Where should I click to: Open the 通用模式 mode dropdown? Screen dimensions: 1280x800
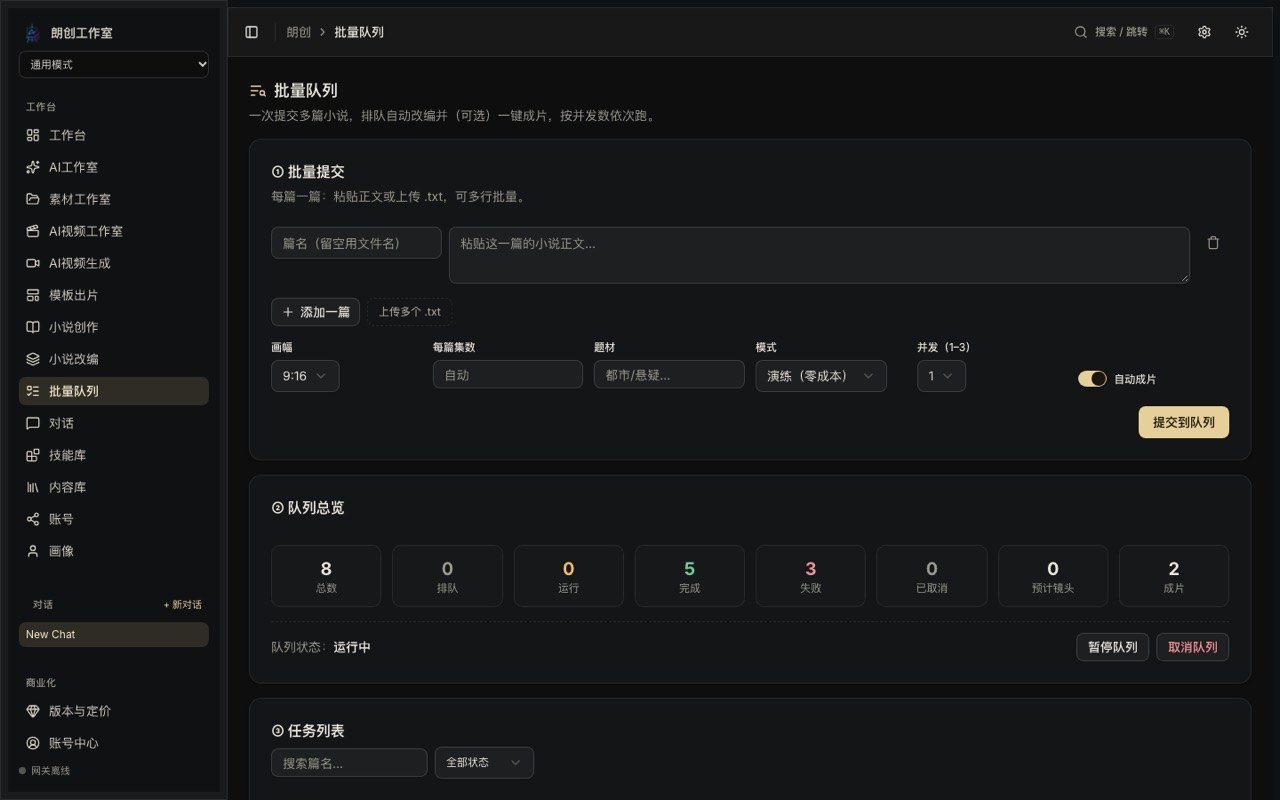(x=114, y=64)
